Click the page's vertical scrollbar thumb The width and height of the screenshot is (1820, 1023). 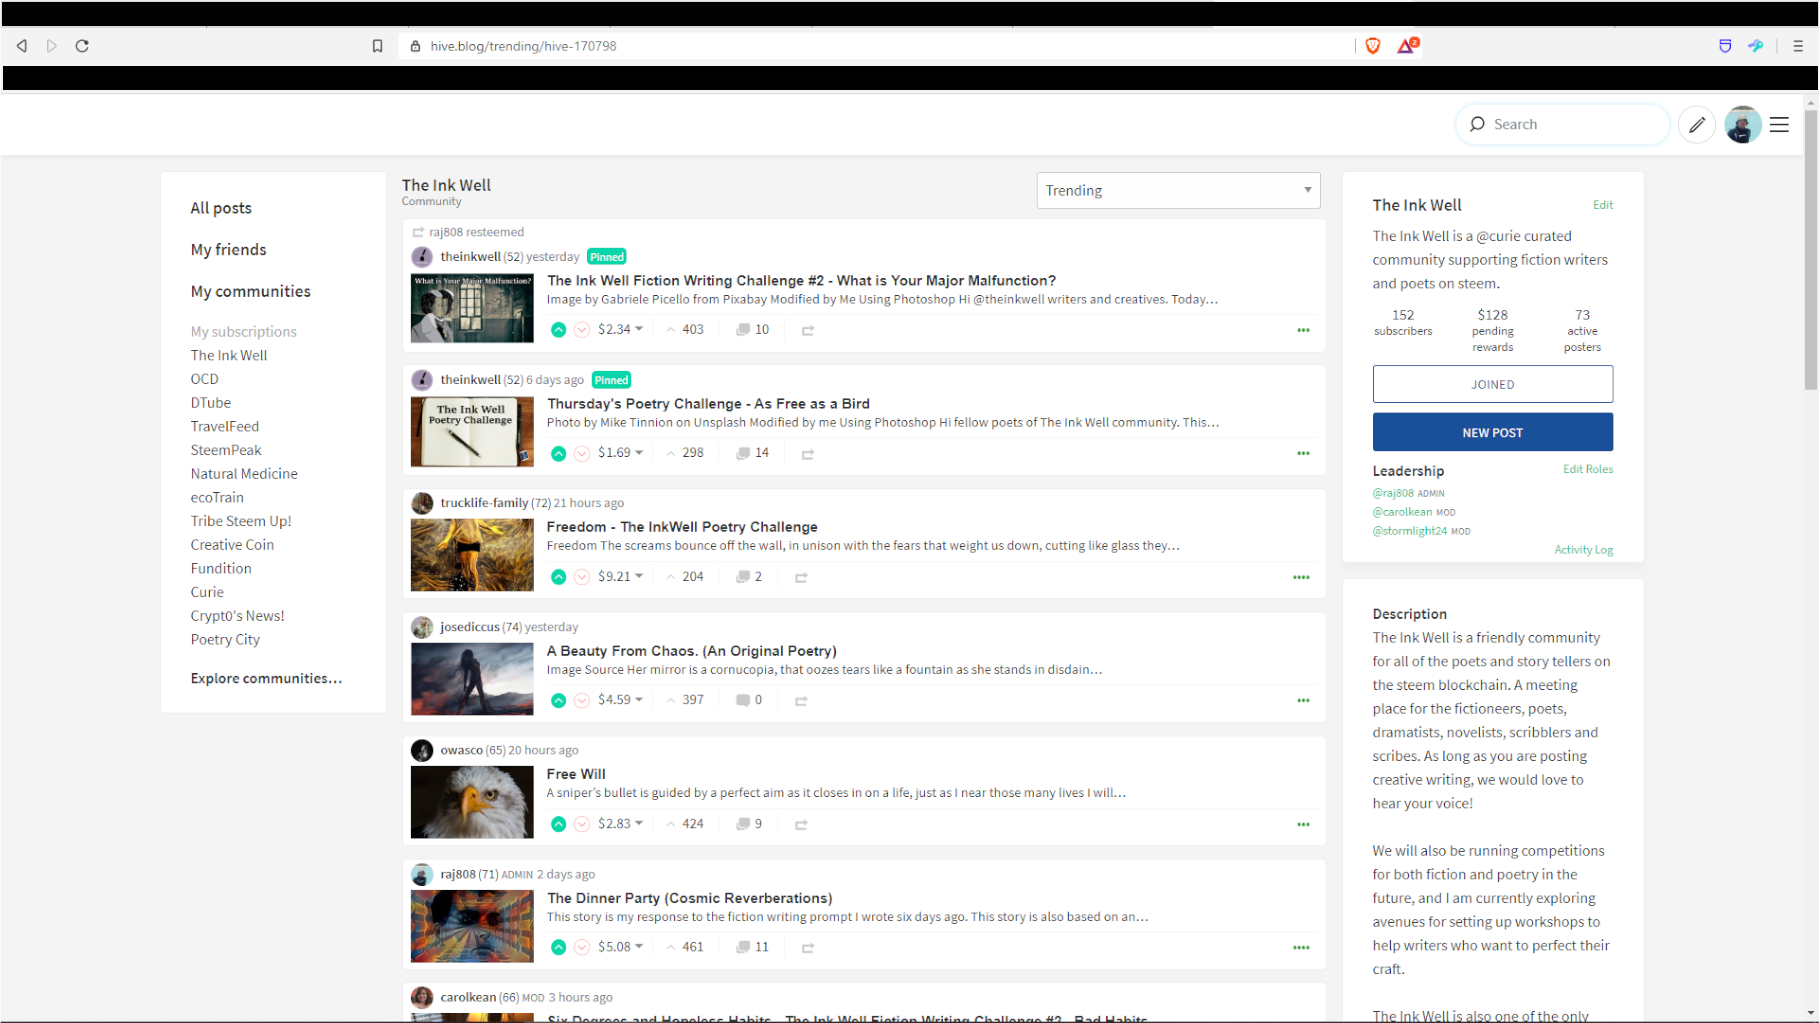[1810, 250]
